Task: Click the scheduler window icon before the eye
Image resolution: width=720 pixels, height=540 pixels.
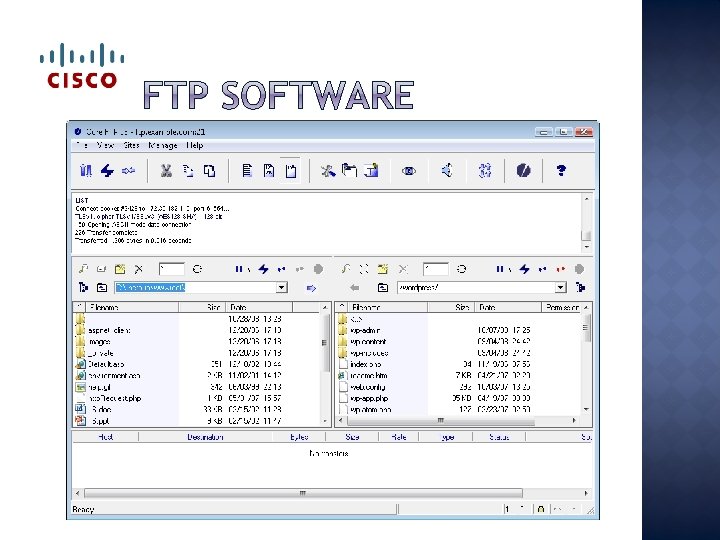Action: click(x=371, y=171)
